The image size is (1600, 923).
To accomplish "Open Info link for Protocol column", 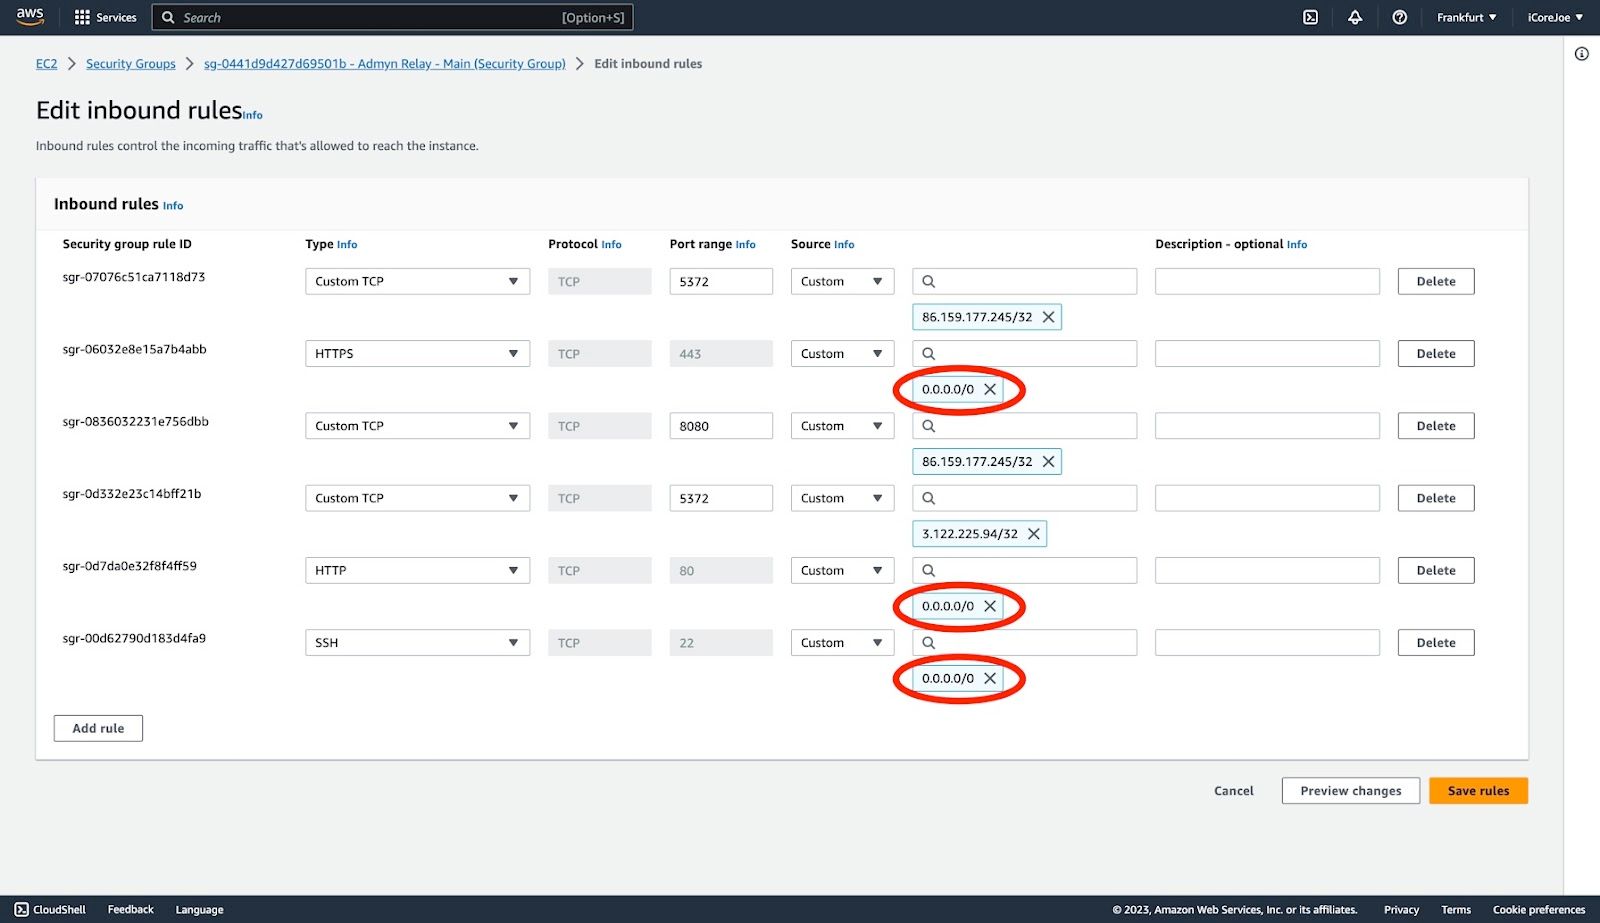I will (x=611, y=244).
